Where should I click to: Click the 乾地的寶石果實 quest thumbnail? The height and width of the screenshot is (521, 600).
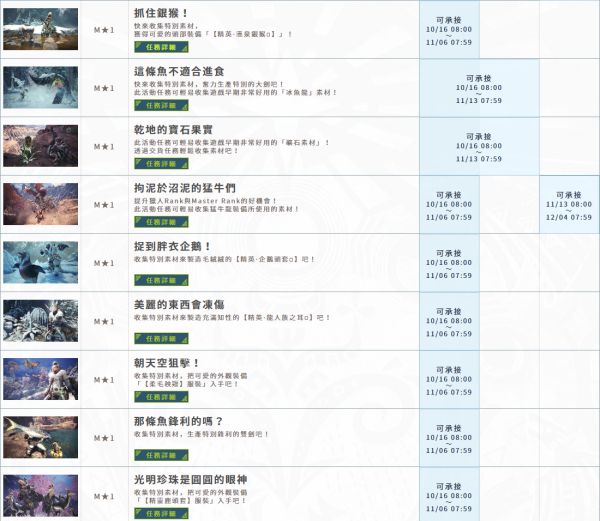pos(41,146)
